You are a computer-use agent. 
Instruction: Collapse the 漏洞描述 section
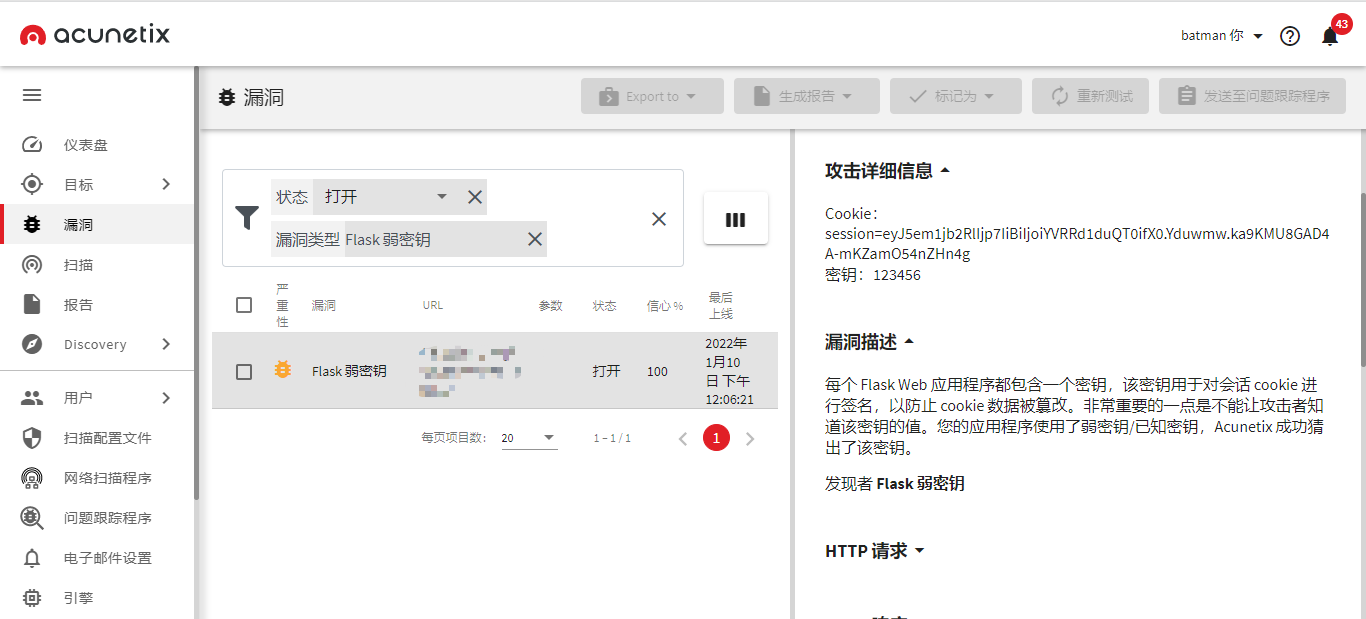tap(869, 342)
